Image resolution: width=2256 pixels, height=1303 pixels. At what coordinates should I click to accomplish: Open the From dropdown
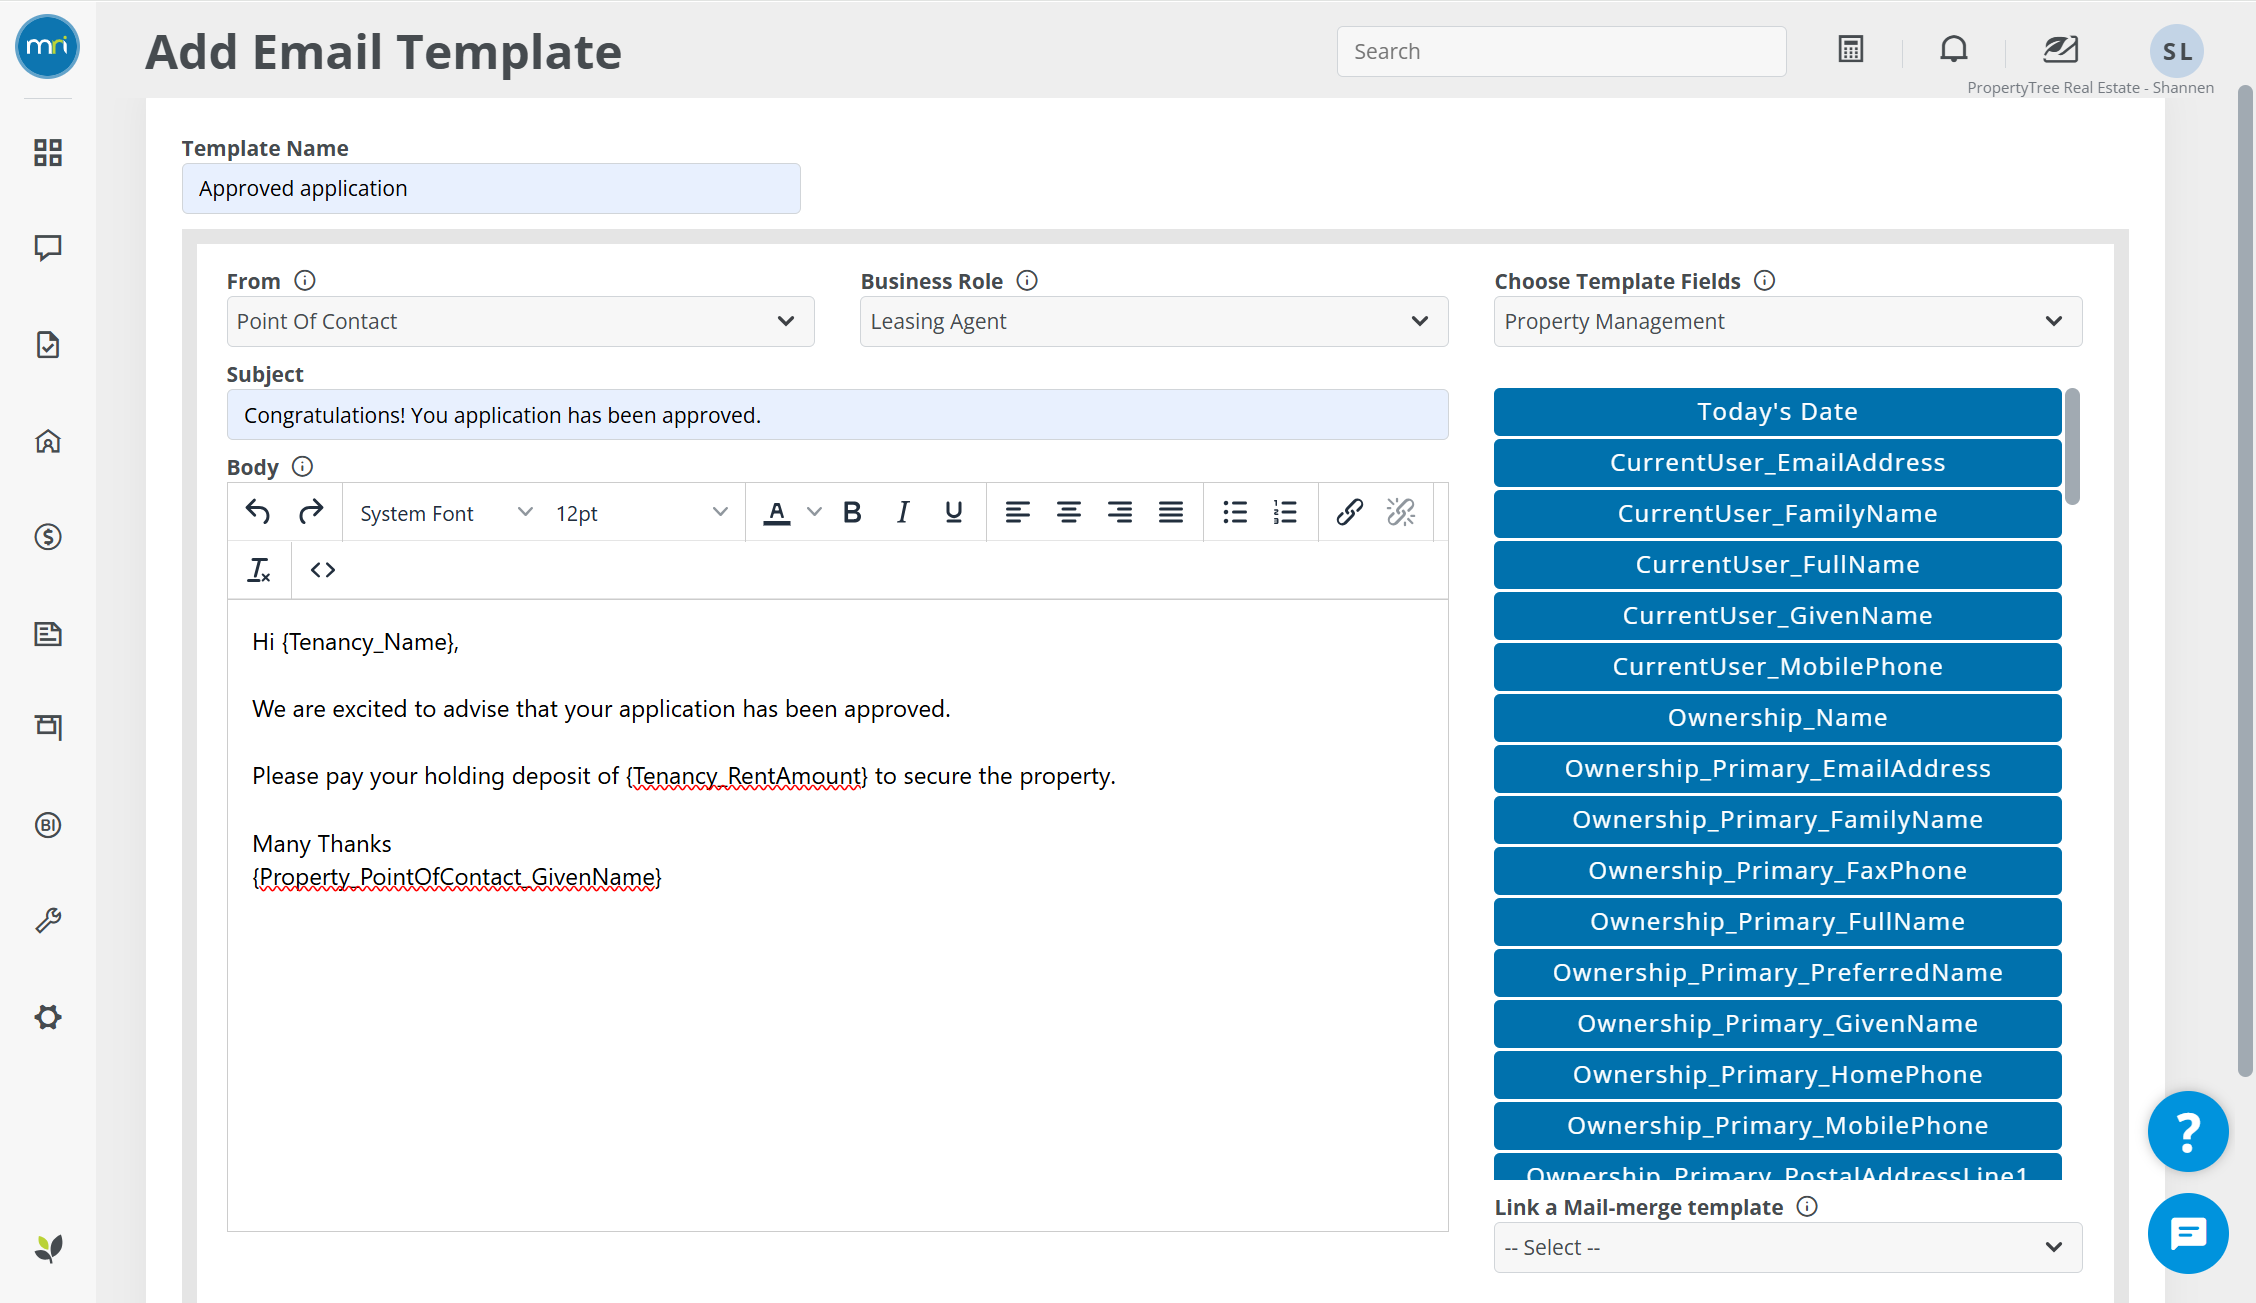(x=520, y=321)
